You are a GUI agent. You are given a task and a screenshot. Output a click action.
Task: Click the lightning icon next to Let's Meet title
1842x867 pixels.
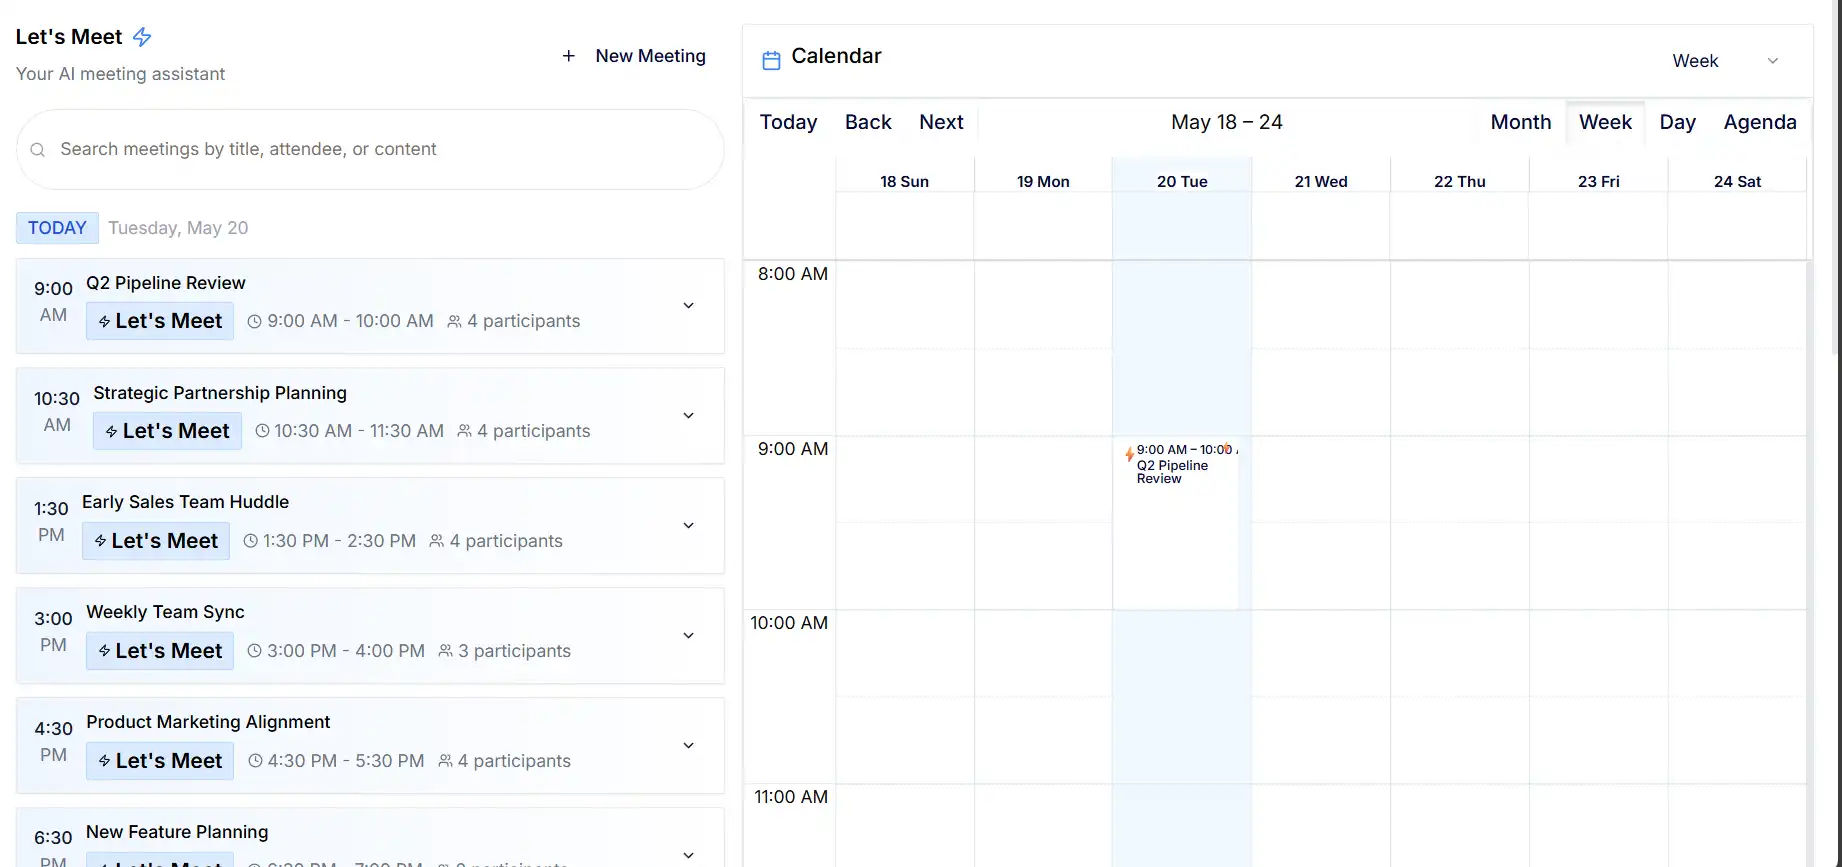(141, 37)
